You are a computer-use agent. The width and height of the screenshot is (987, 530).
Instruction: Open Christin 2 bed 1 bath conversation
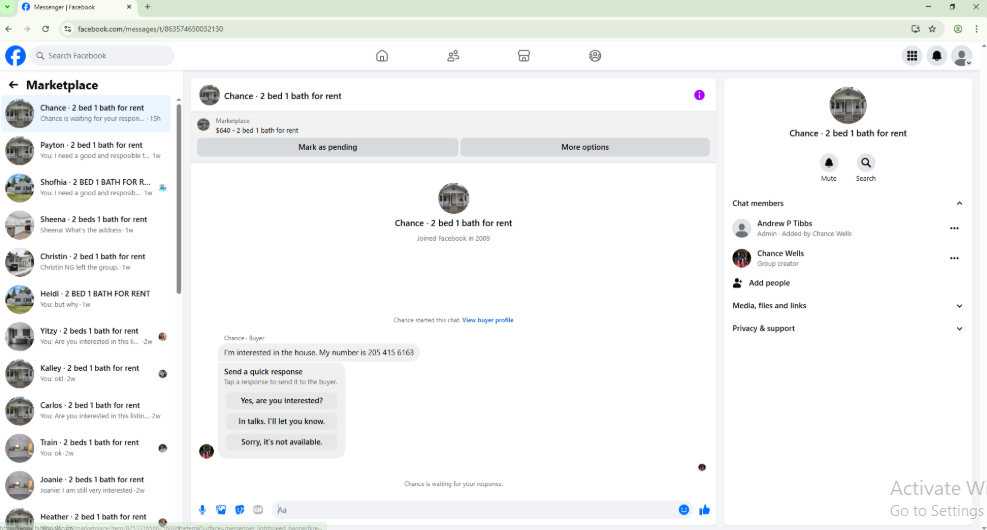pos(87,262)
